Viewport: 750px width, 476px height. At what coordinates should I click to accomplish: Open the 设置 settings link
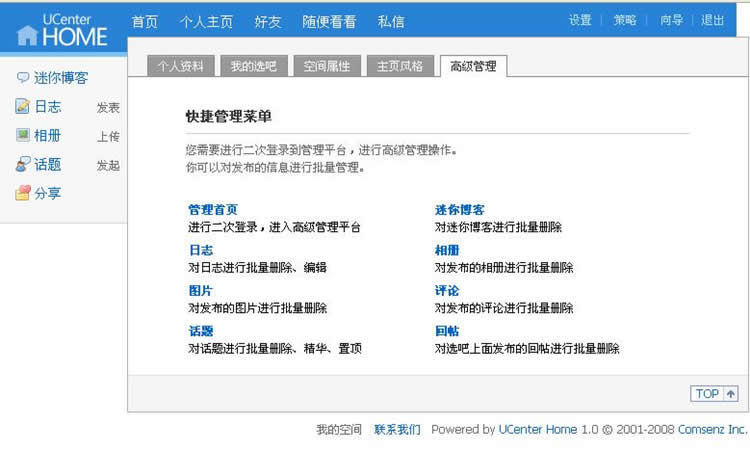pos(581,20)
